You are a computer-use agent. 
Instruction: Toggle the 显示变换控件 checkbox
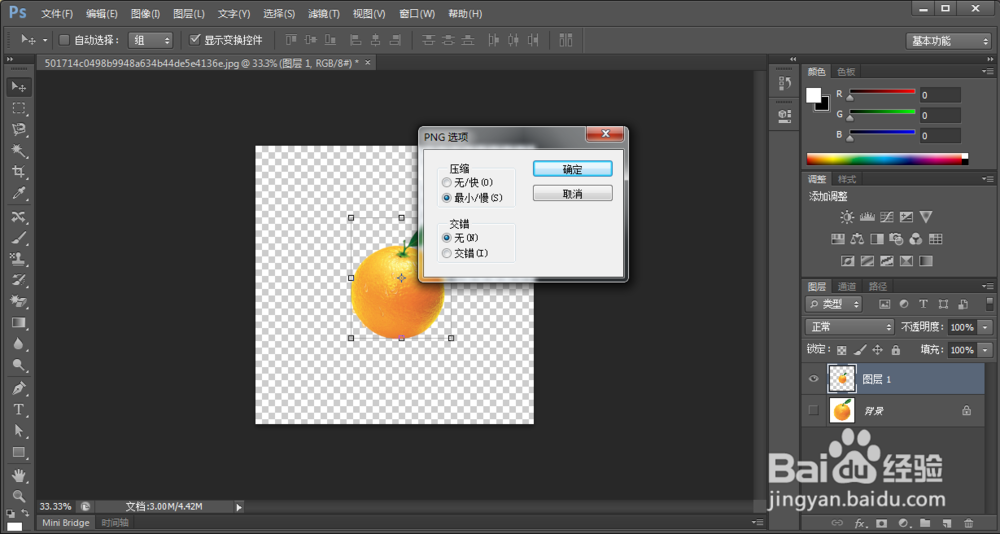click(x=196, y=40)
